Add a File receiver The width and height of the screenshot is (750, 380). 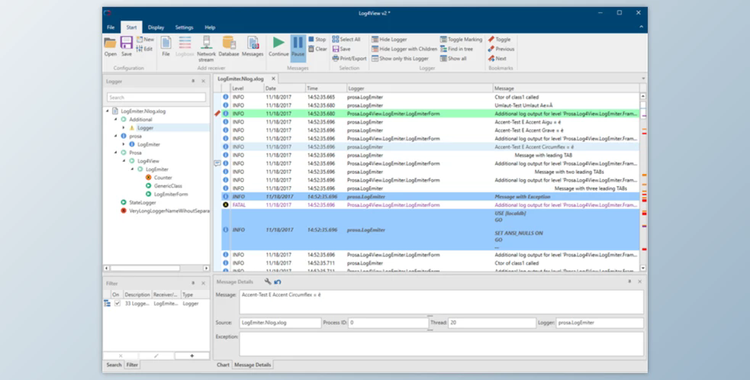[x=165, y=46]
